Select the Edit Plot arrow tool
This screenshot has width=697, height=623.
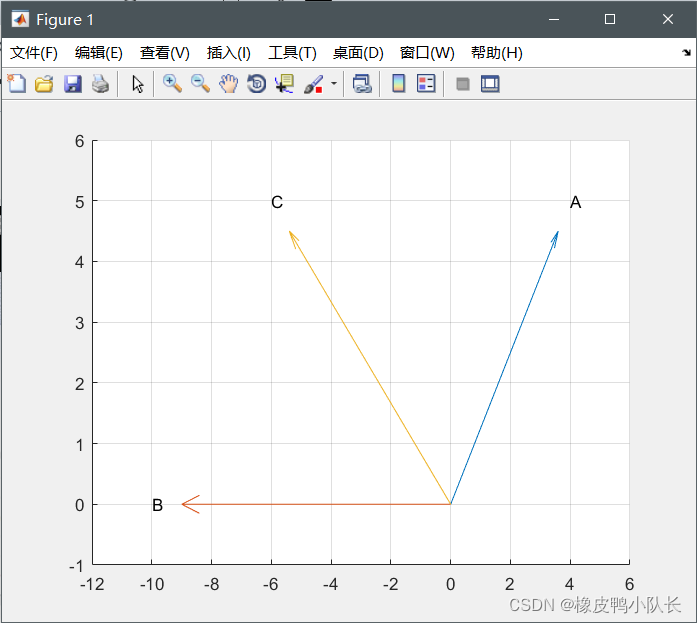click(137, 84)
